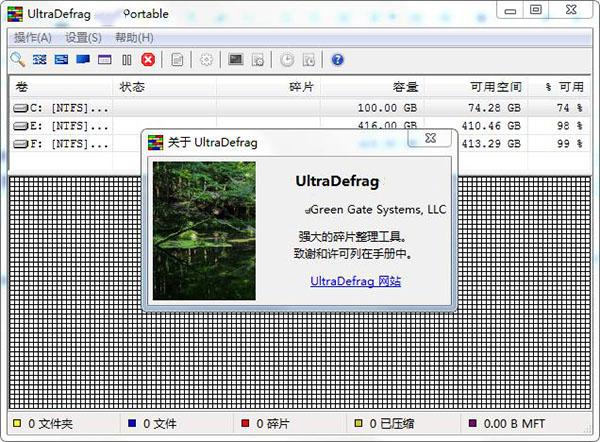This screenshot has height=442, width=600.
Task: Open the 帮助(H) menu
Action: 134,38
